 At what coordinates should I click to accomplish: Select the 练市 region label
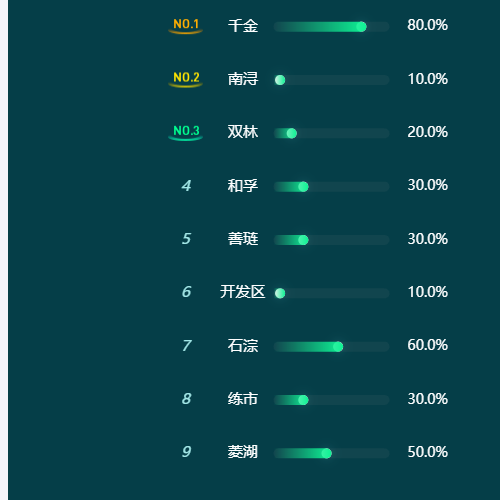[243, 399]
